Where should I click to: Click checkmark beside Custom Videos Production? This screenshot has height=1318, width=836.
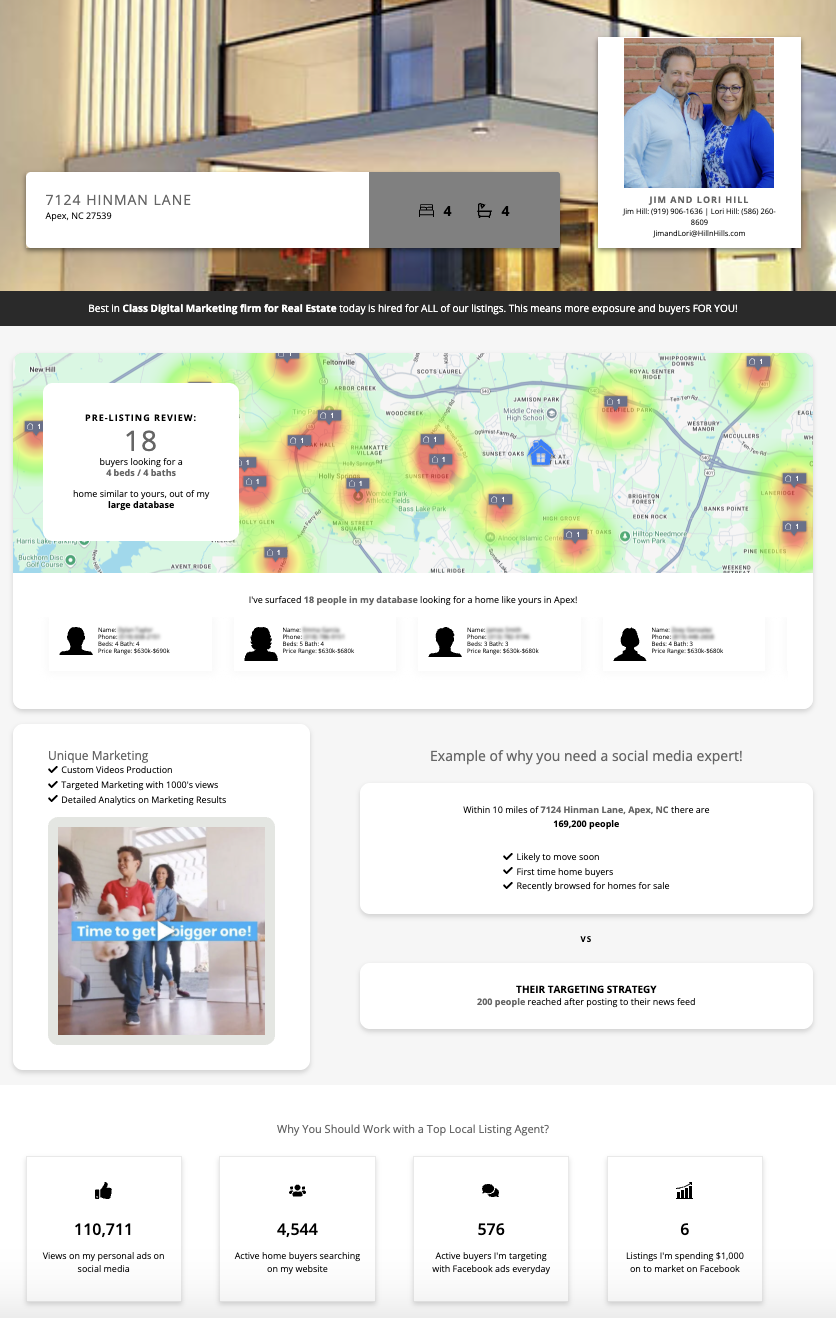53,770
